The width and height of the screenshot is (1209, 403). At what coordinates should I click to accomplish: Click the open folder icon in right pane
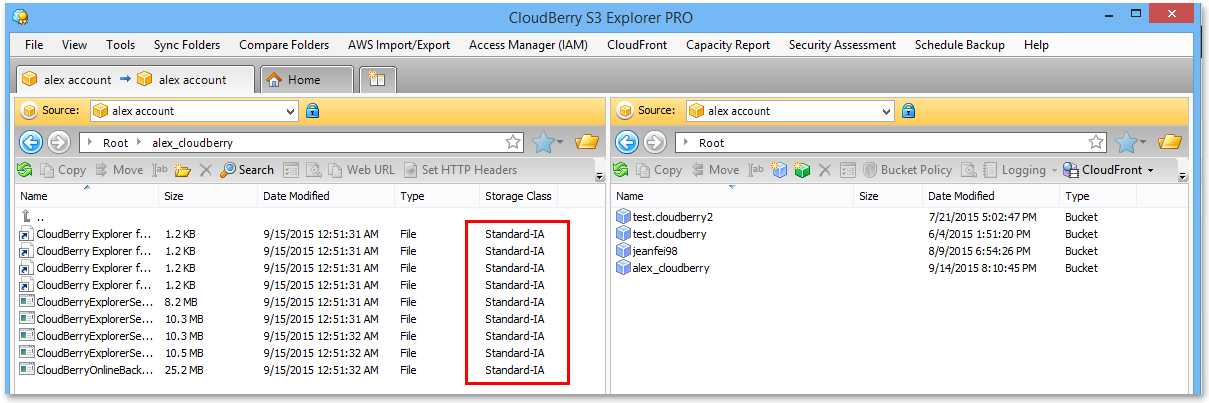pyautogui.click(x=1170, y=142)
